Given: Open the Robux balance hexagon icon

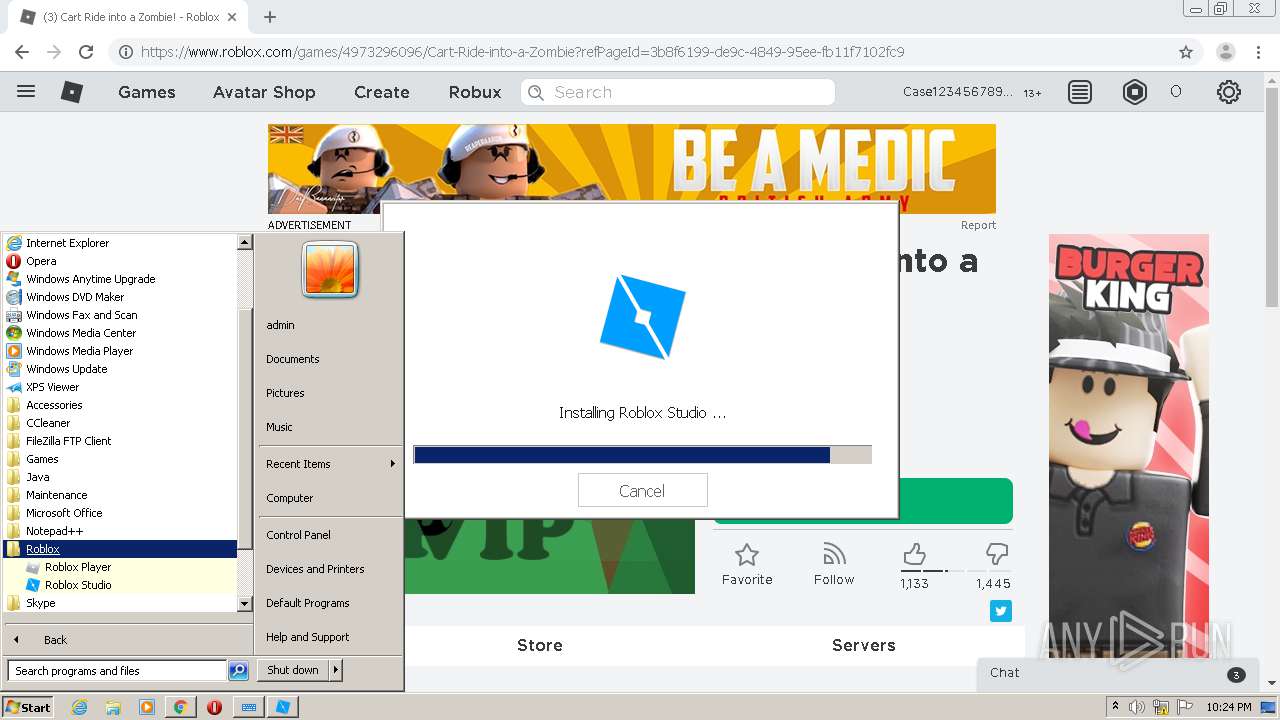Looking at the screenshot, I should tap(1134, 92).
